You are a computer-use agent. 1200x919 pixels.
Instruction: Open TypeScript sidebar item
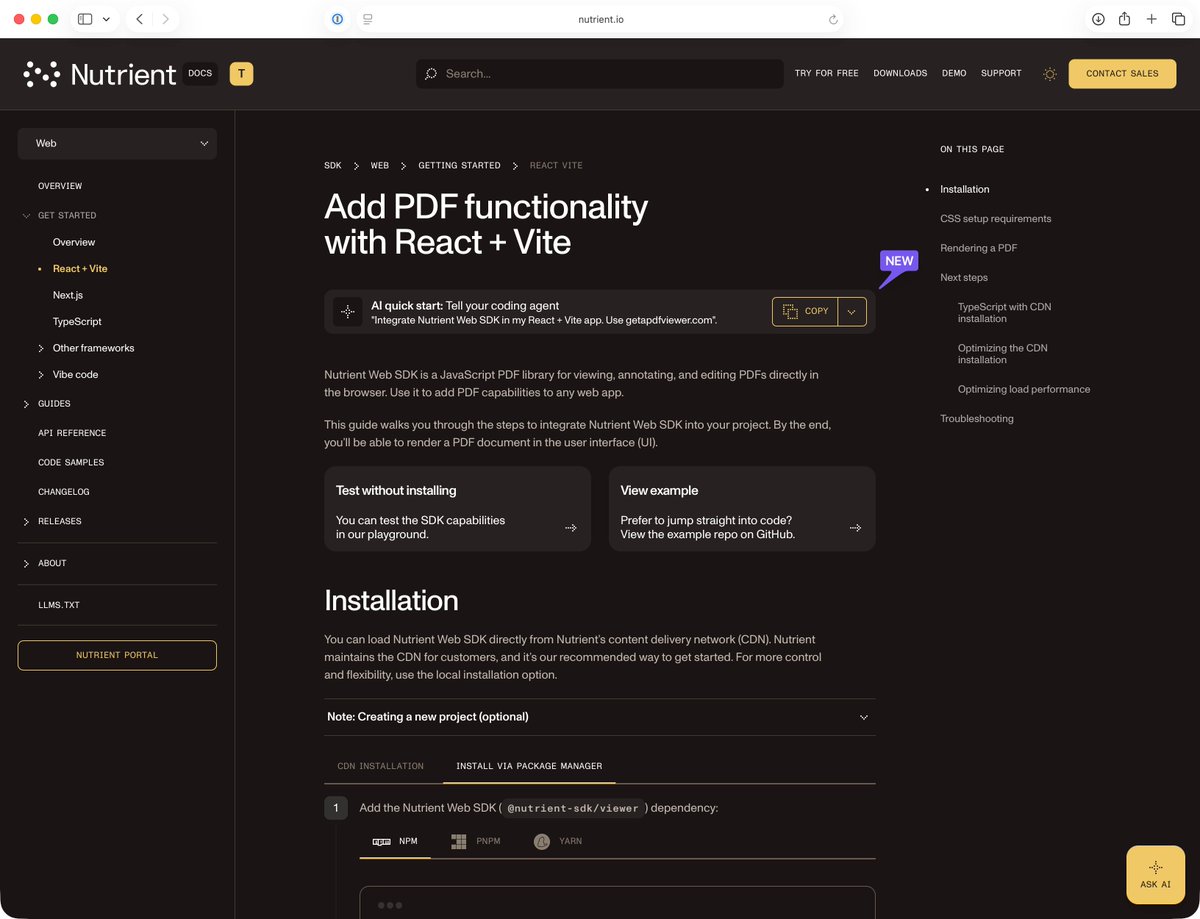pyautogui.click(x=77, y=322)
